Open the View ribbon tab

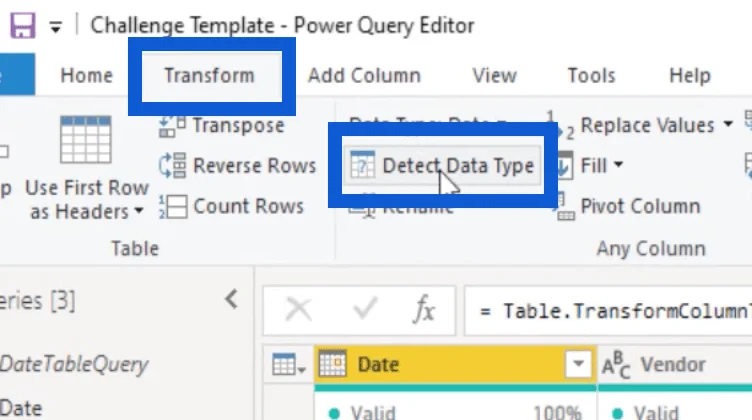494,75
